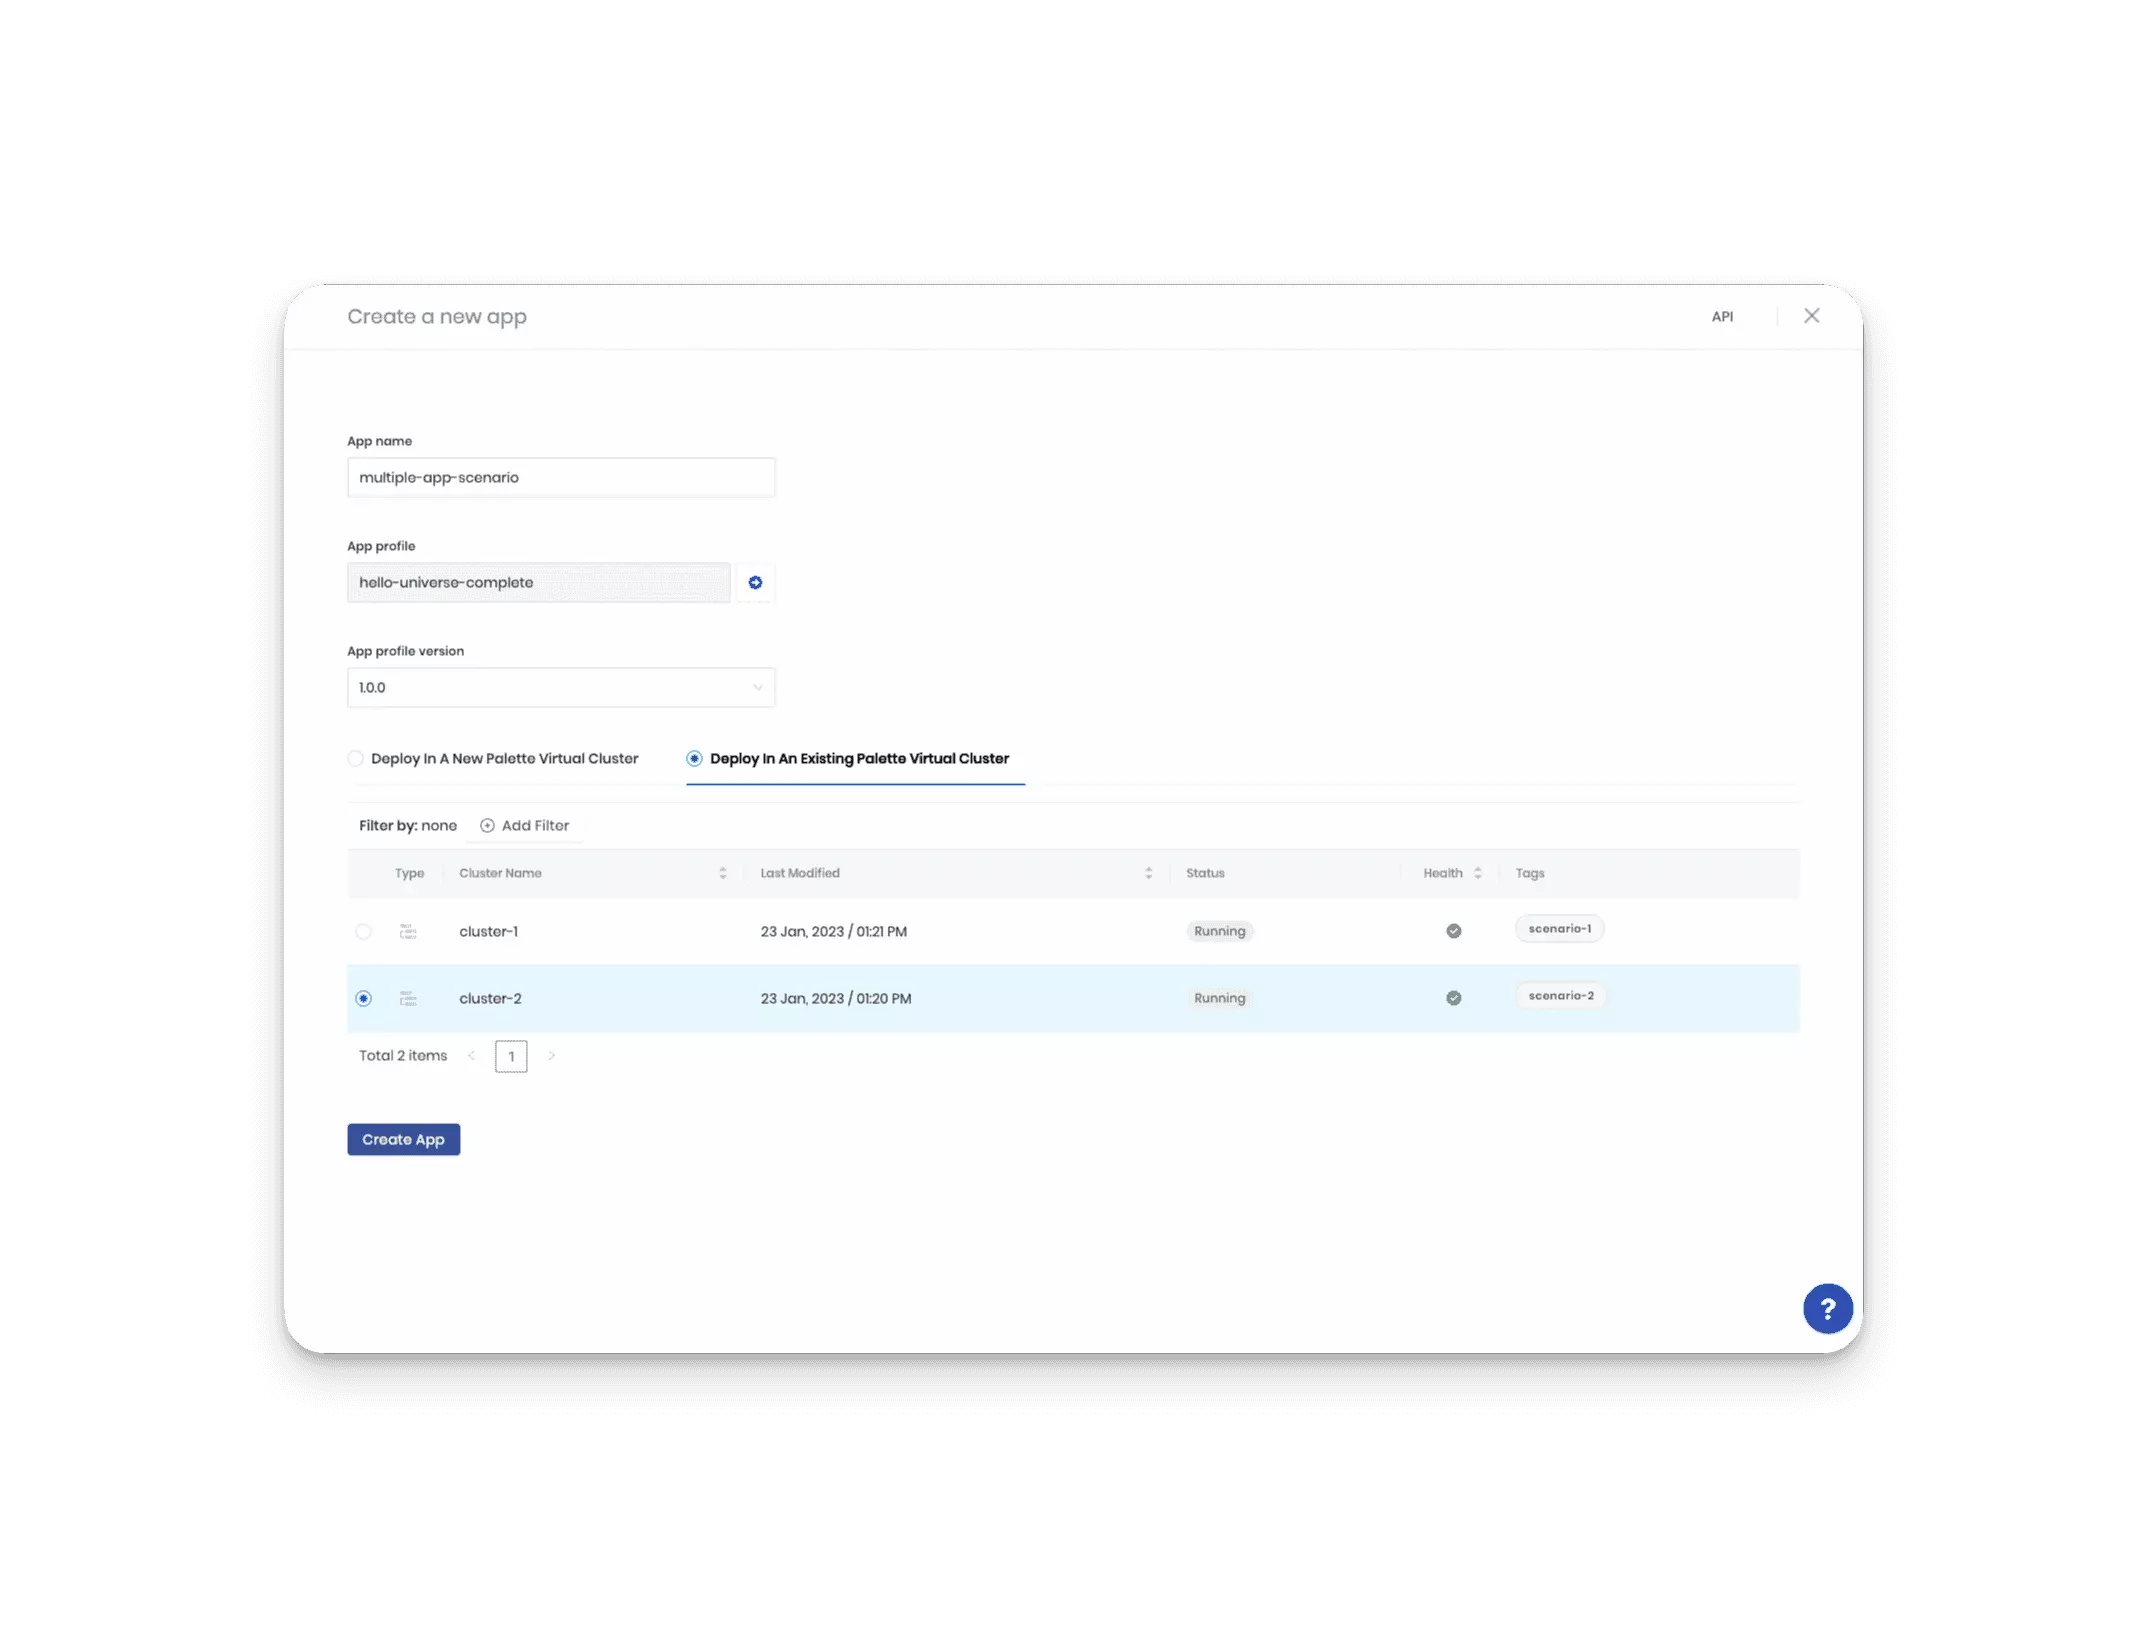Sort by Last Modified column arrows
This screenshot has height=1638, width=2148.
[x=1148, y=873]
